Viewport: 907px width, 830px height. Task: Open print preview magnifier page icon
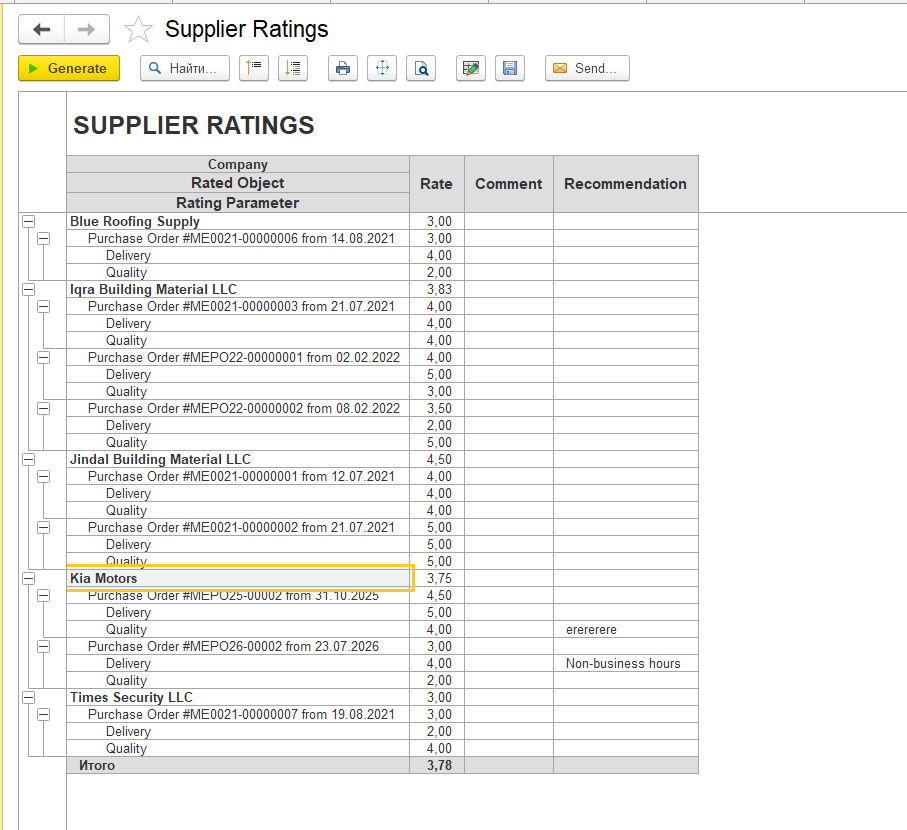coord(421,68)
